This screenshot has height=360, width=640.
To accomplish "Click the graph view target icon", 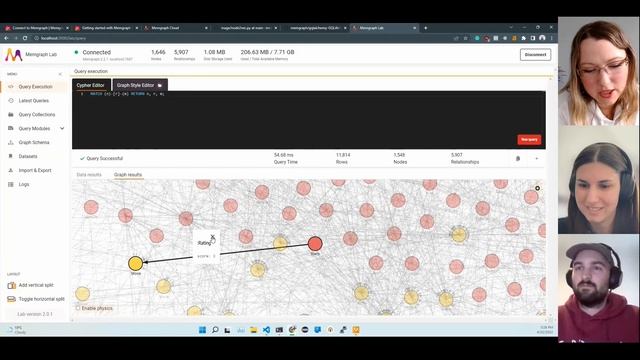I will 538,188.
